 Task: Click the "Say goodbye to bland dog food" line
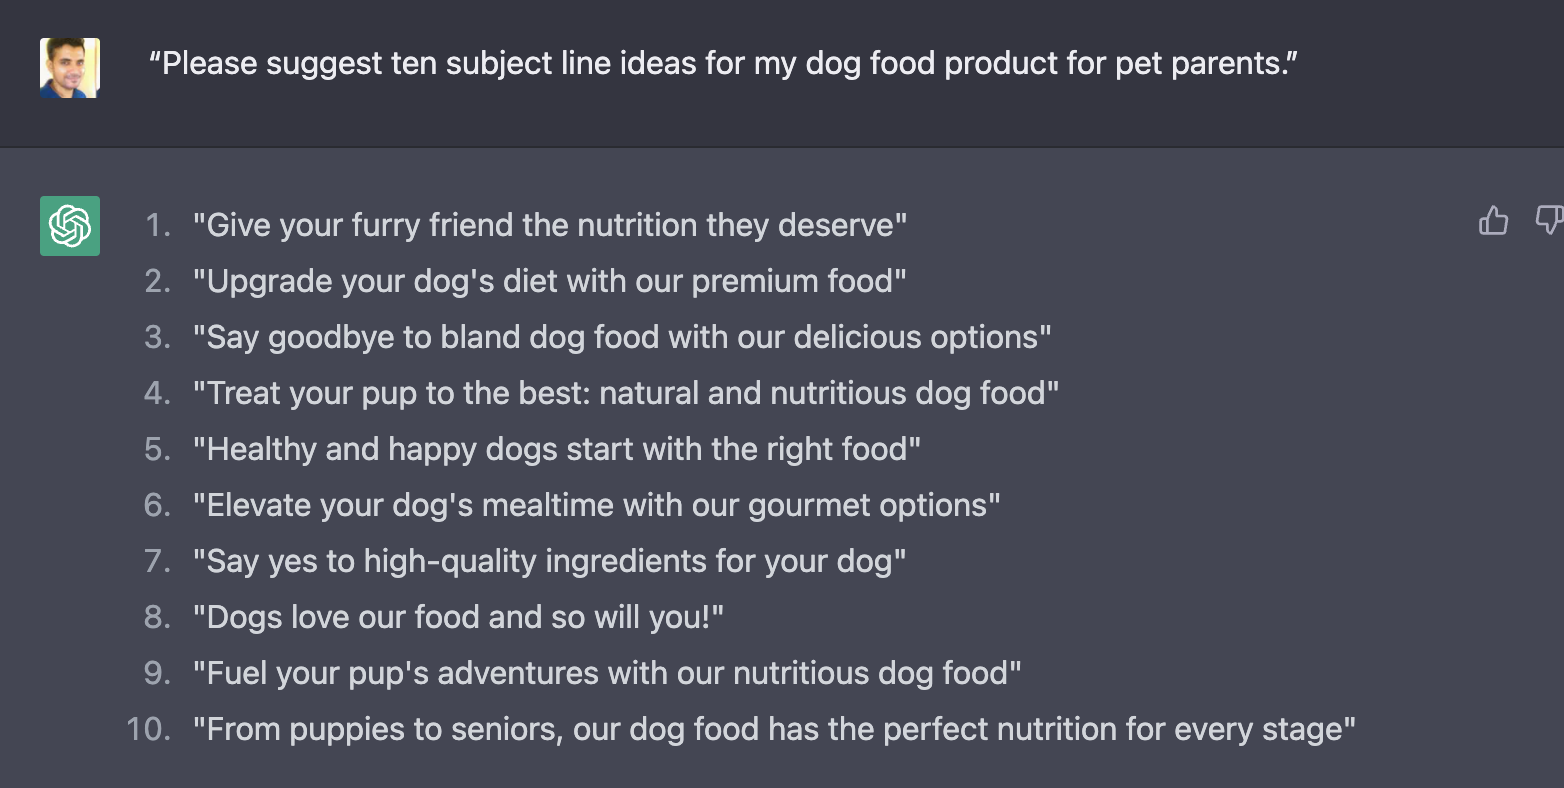tap(622, 337)
